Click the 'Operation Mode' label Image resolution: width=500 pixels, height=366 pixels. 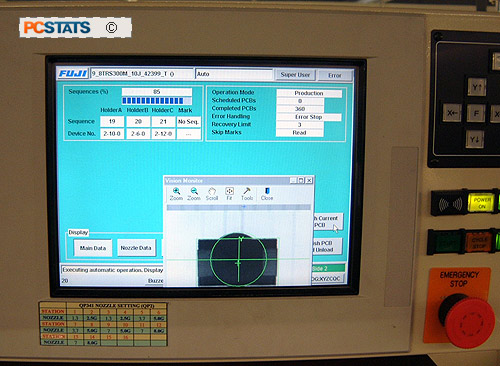(x=233, y=92)
